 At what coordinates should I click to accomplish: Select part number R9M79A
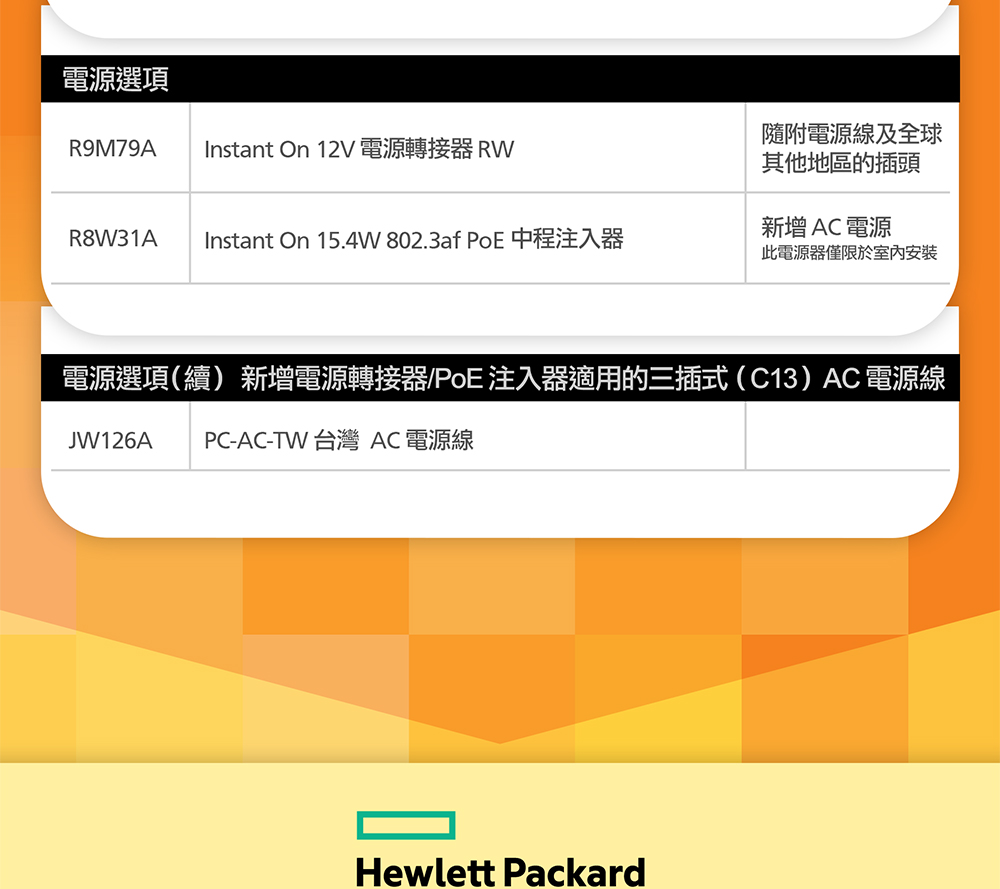pos(112,149)
